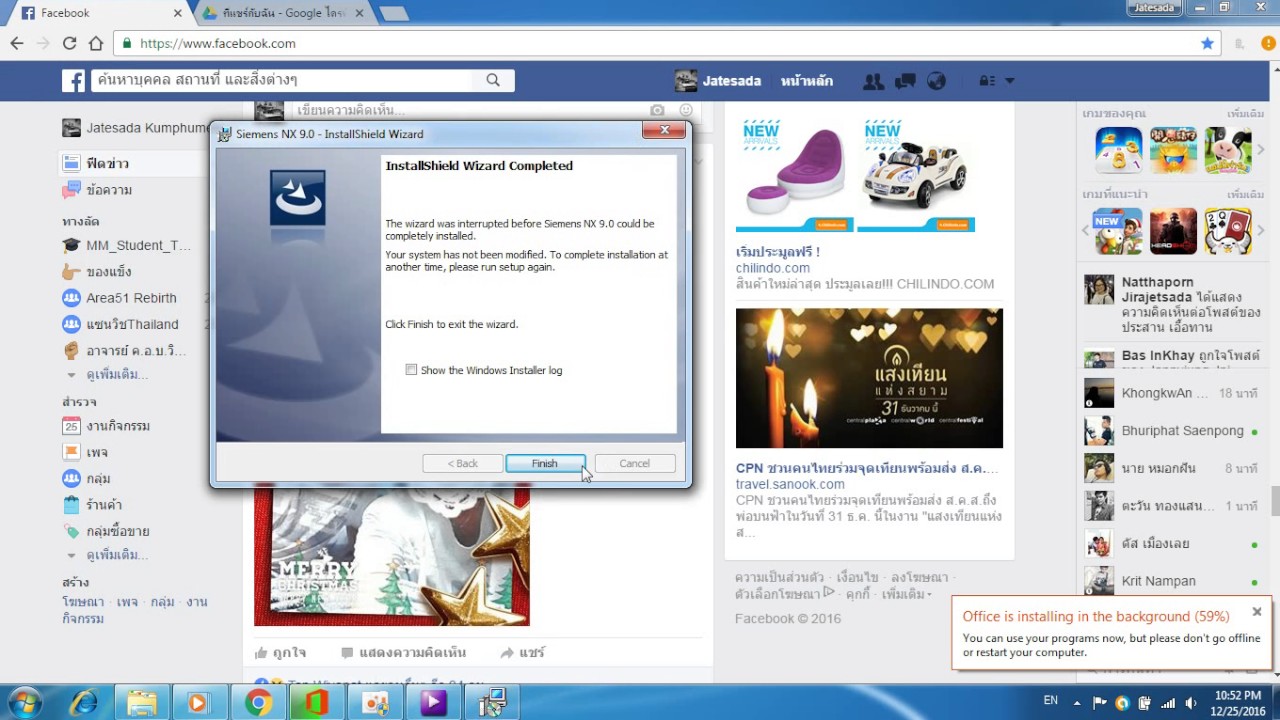The width and height of the screenshot is (1280, 720).
Task: Click ถูกใจ like button under the post
Action: pos(281,652)
